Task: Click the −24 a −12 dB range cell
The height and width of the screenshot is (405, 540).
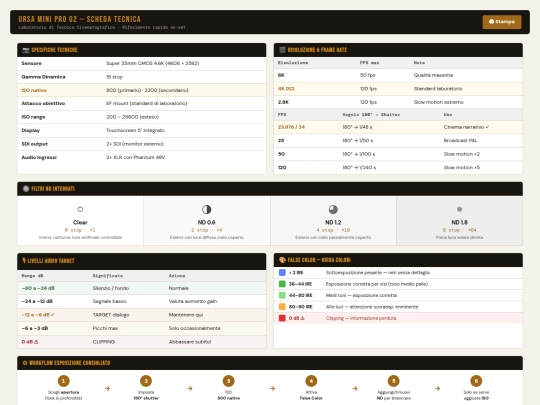Action: pyautogui.click(x=37, y=301)
